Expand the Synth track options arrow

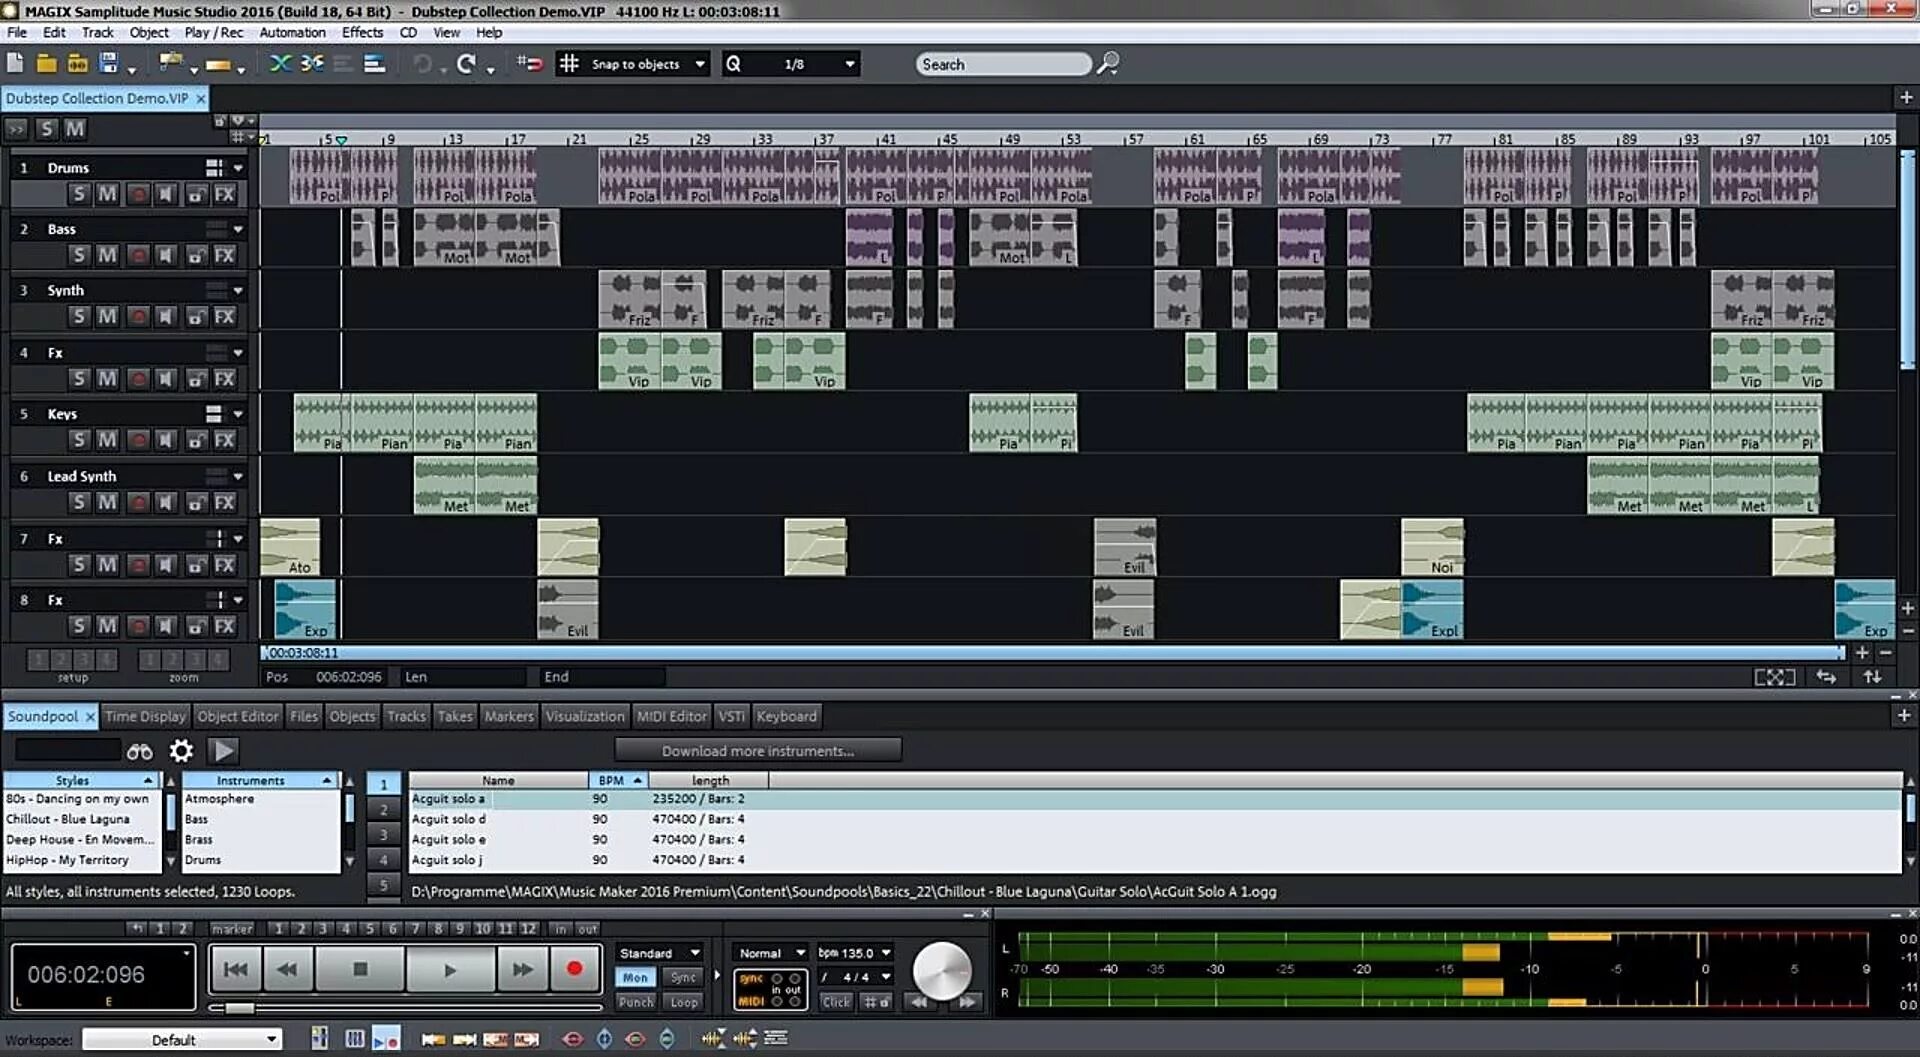click(238, 291)
